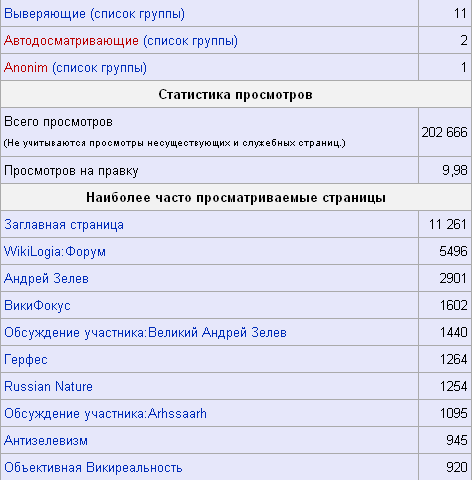Open the ВикиФокус page link

[37, 306]
